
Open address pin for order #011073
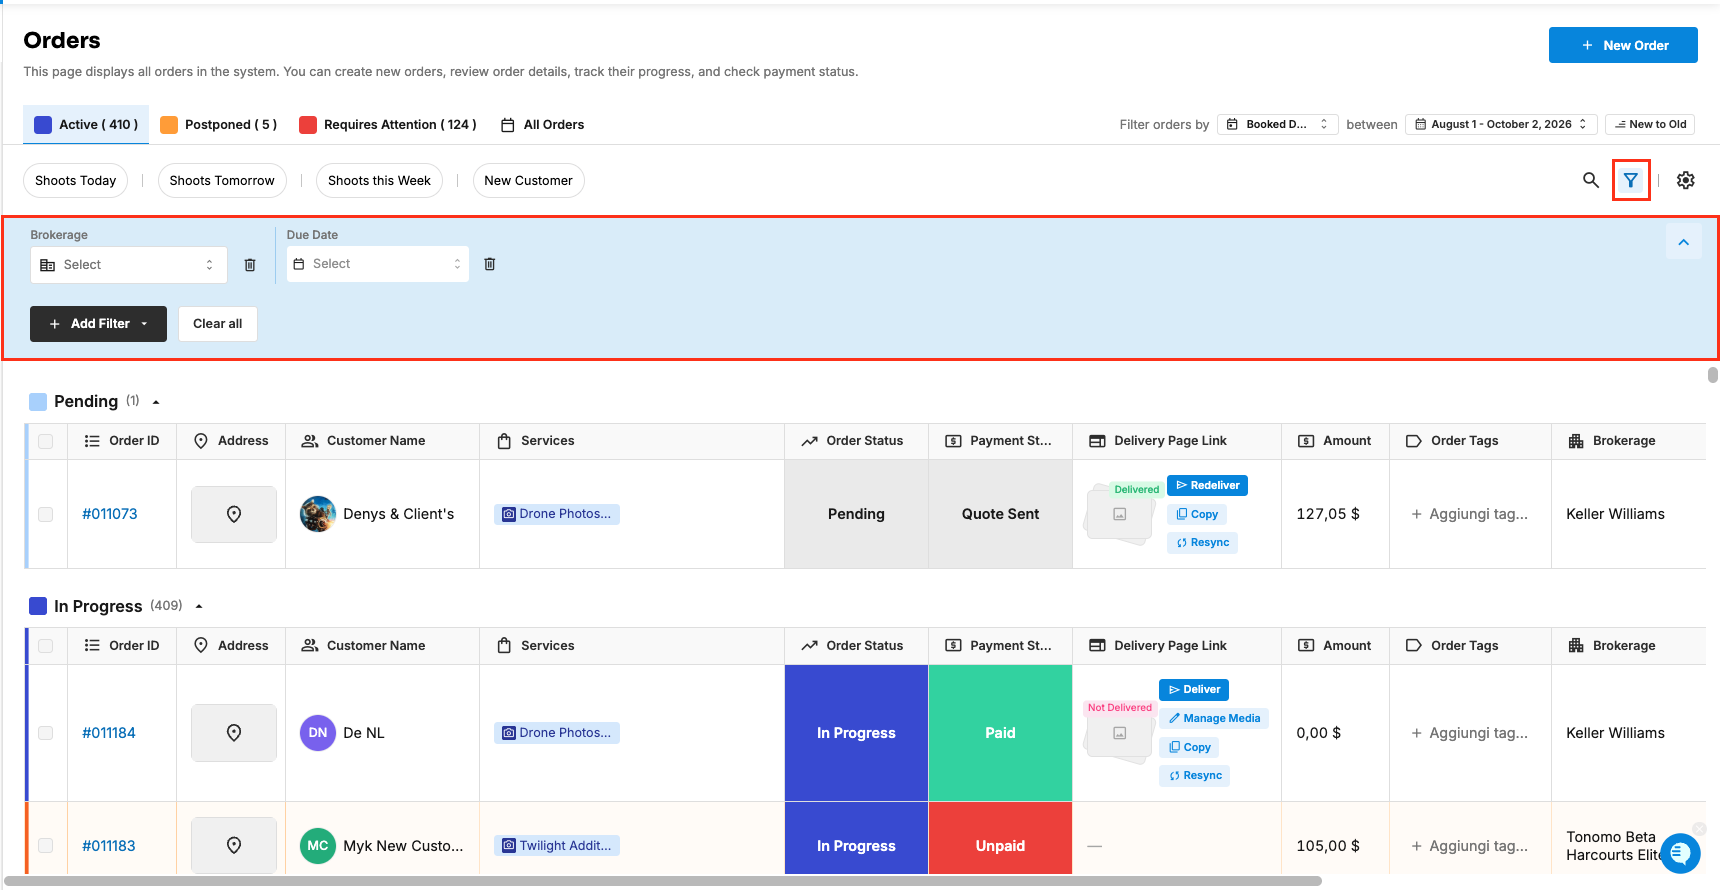[234, 514]
